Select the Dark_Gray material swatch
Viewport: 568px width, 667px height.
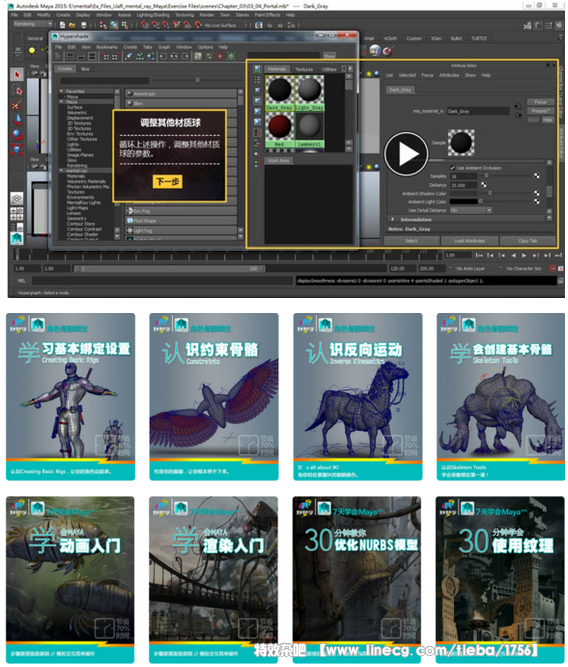tap(279, 93)
